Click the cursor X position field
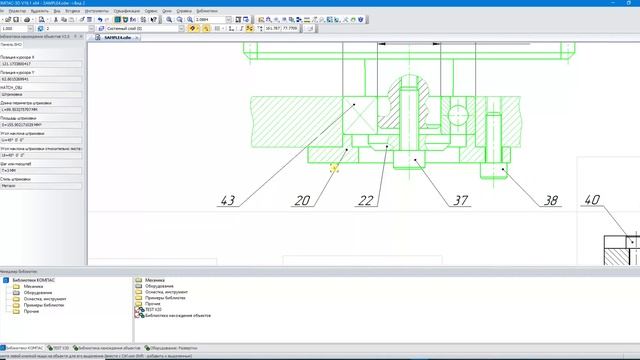Viewport: 640px width, 360px height. [x=41, y=64]
